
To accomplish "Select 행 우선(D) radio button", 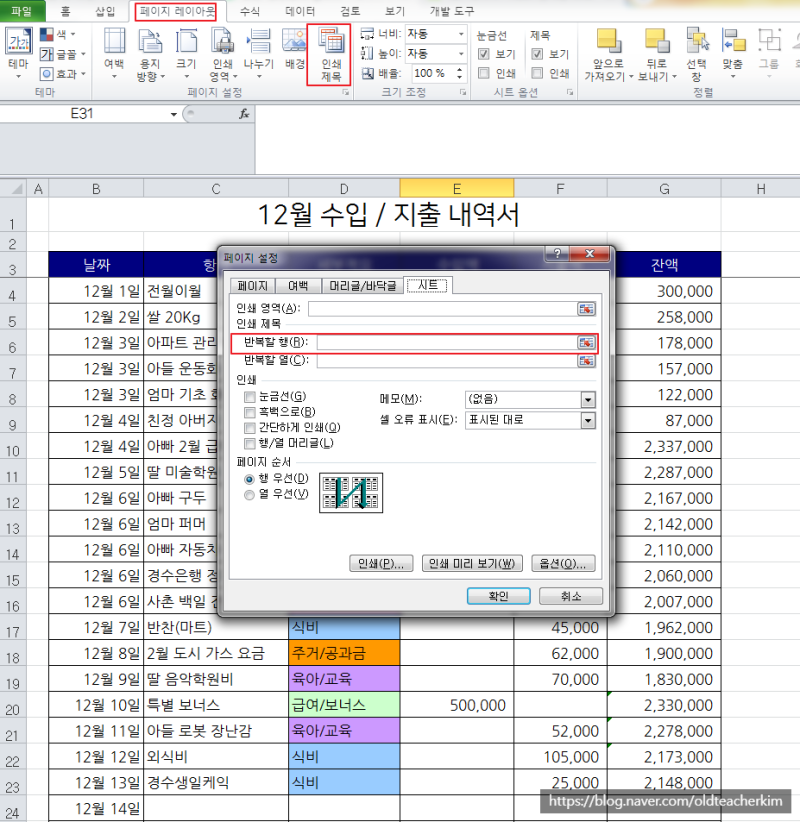I will (x=250, y=479).
